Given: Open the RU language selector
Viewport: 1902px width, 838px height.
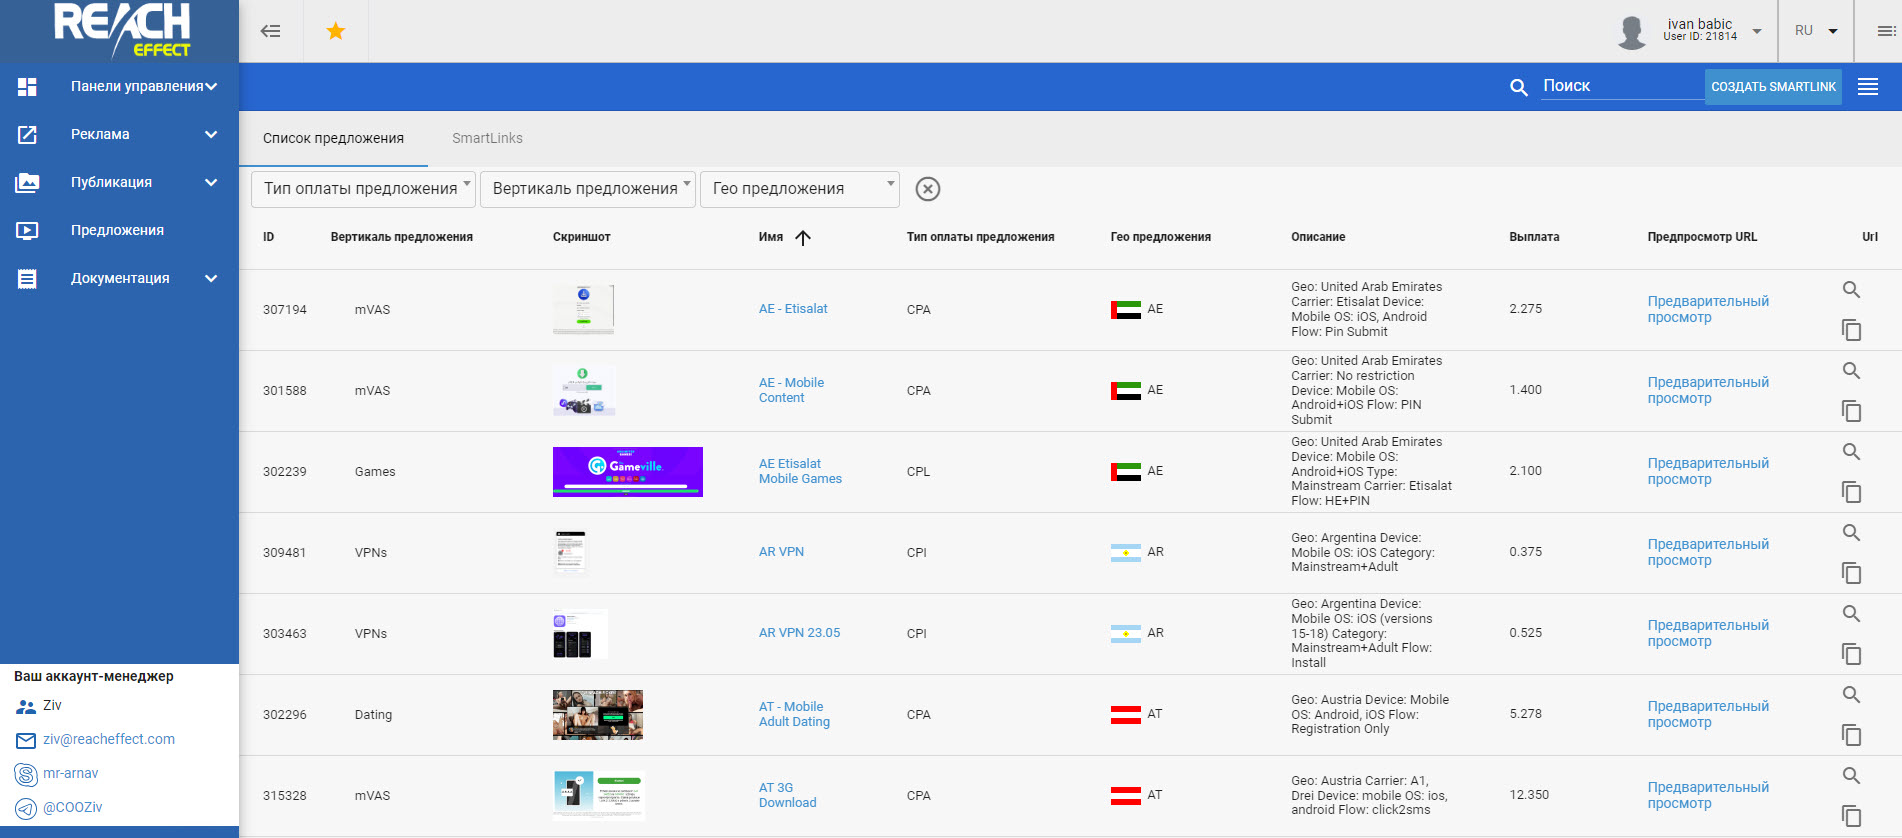Looking at the screenshot, I should coord(1816,31).
